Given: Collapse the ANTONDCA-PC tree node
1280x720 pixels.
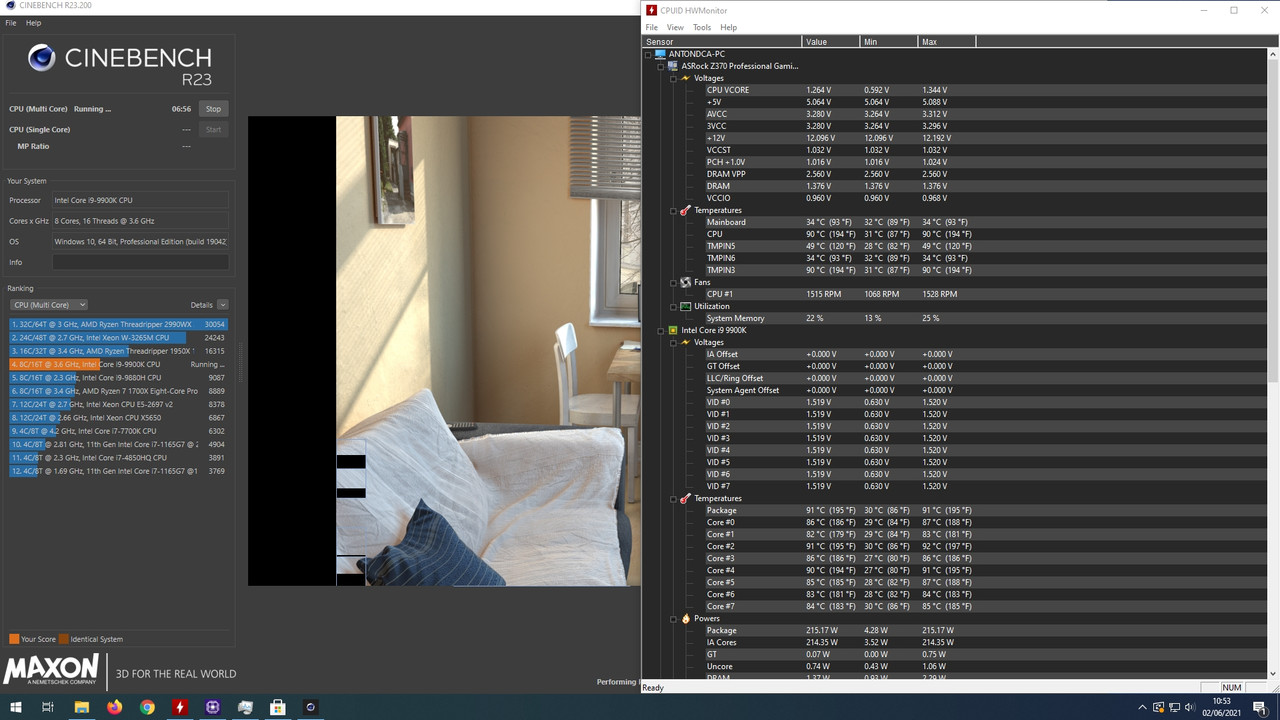Looking at the screenshot, I should click(649, 54).
